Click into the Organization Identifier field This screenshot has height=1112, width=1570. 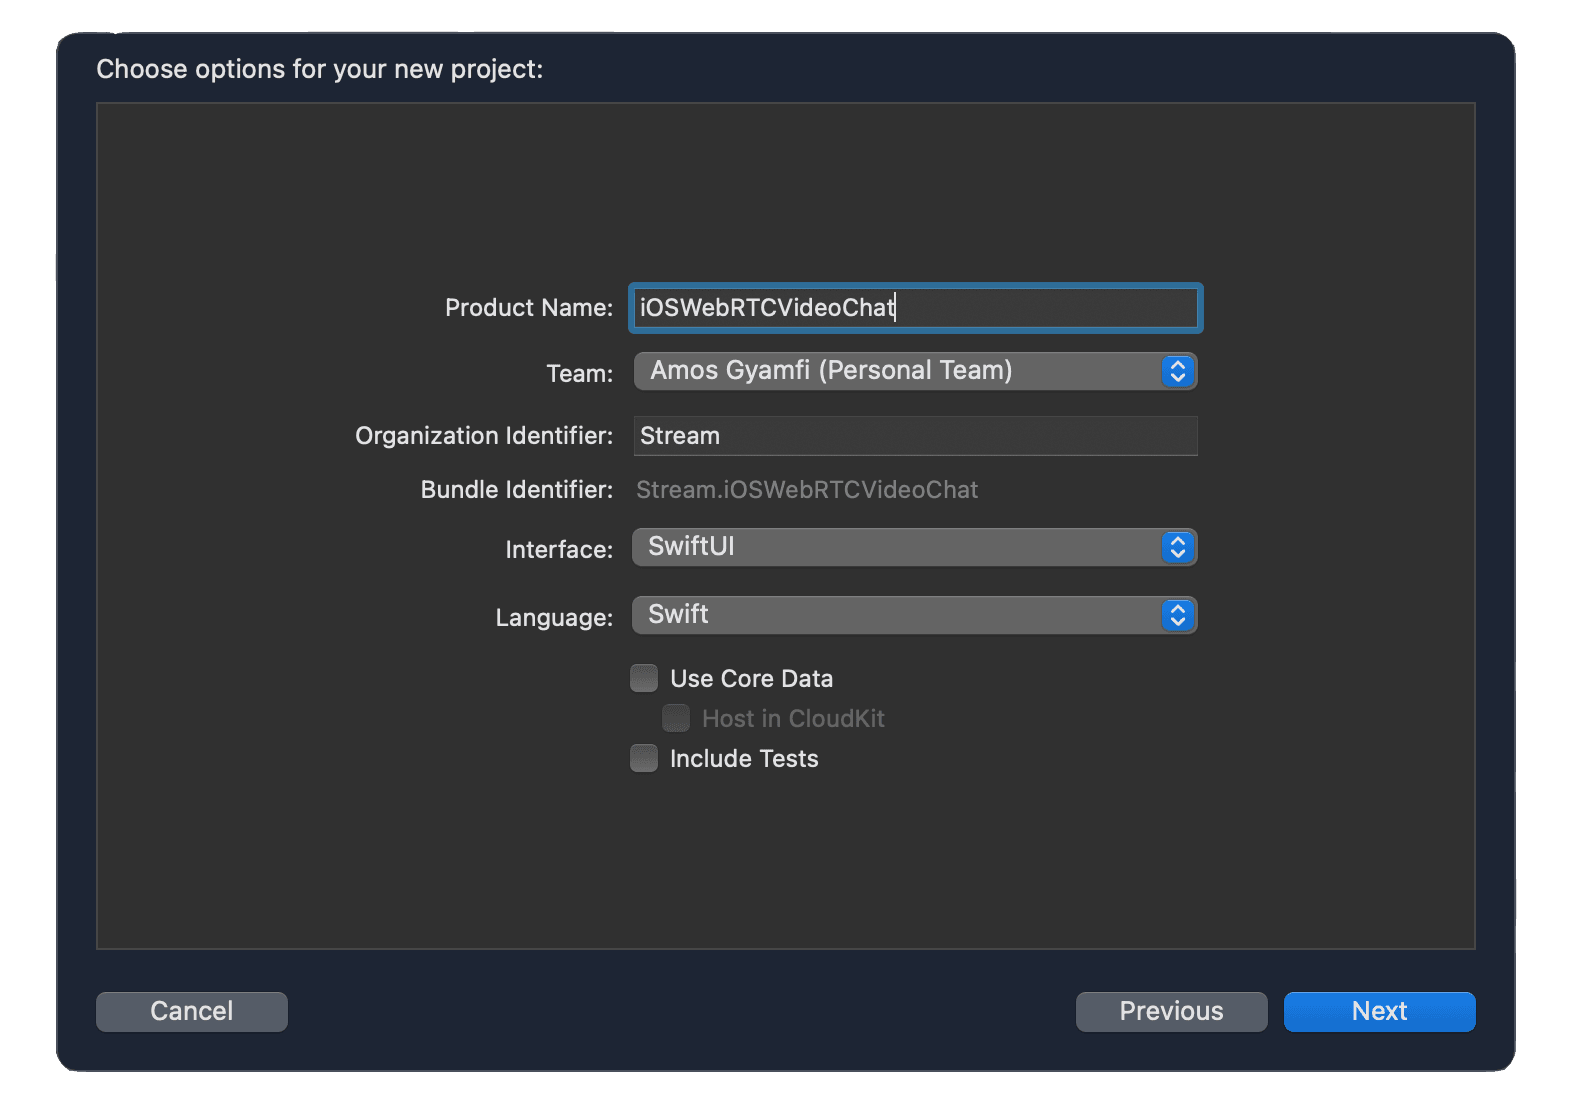pyautogui.click(x=915, y=436)
